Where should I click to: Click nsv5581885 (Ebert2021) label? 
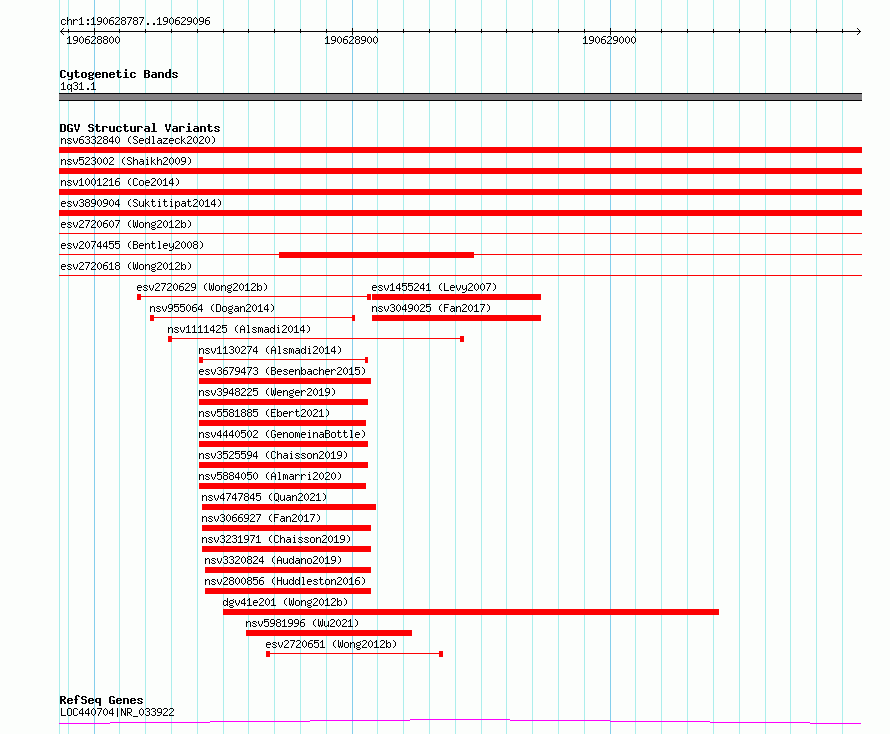coord(264,413)
